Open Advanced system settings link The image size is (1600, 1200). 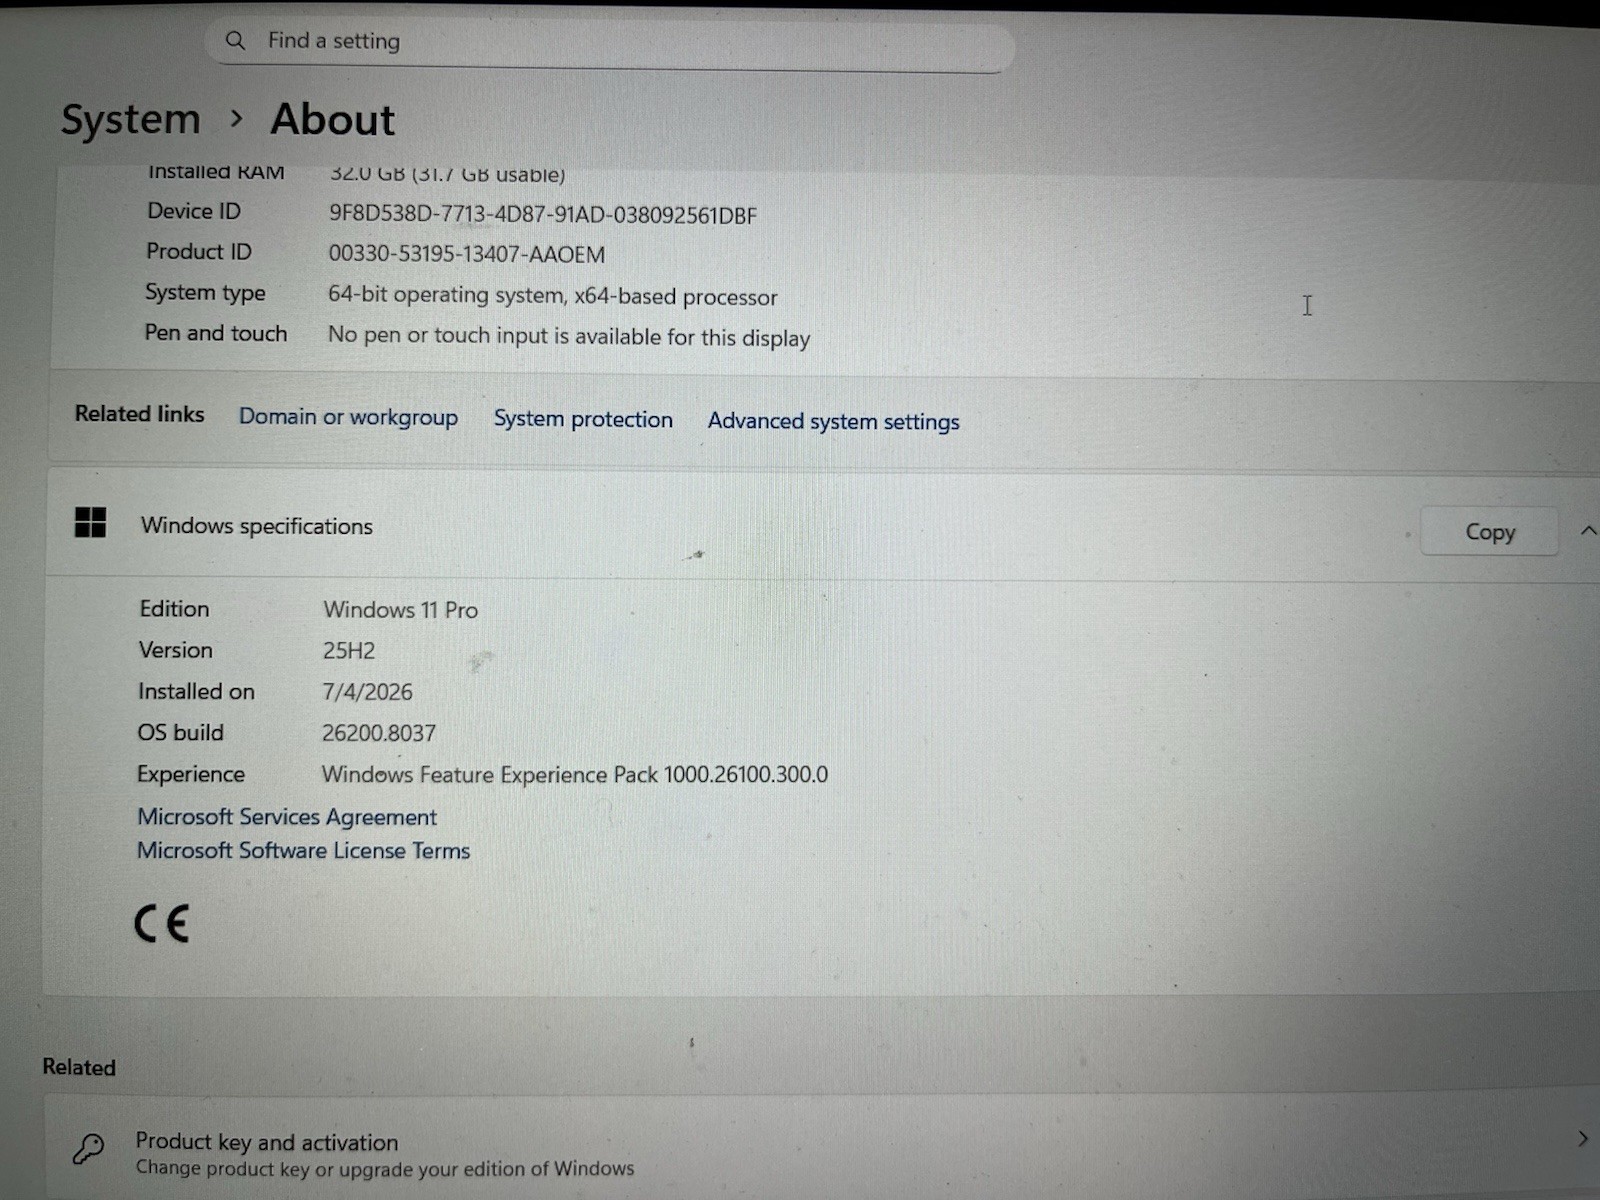click(x=833, y=421)
